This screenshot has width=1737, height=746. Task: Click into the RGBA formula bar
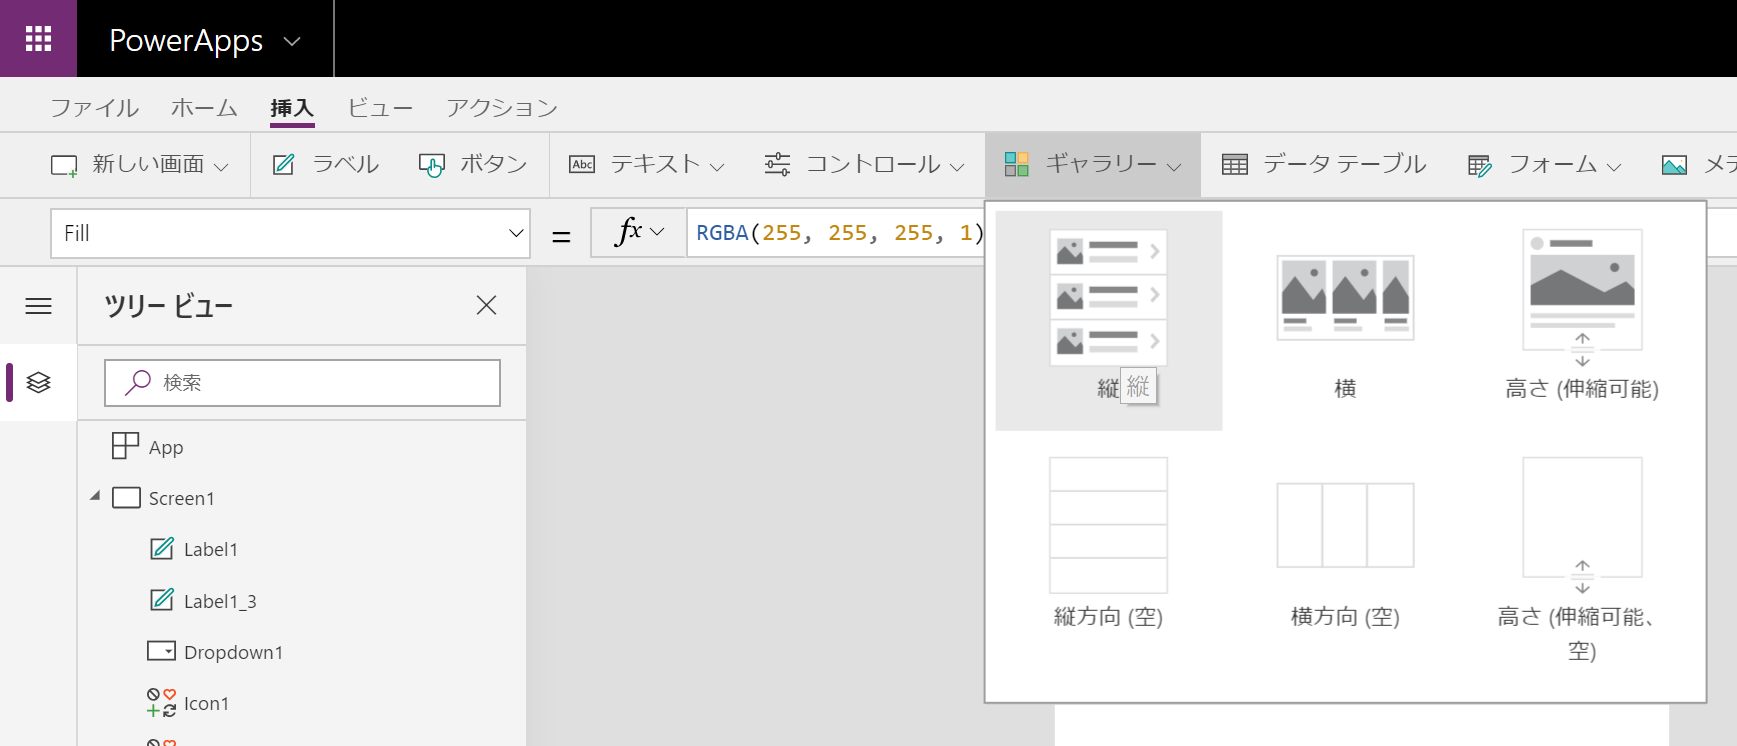(x=840, y=233)
